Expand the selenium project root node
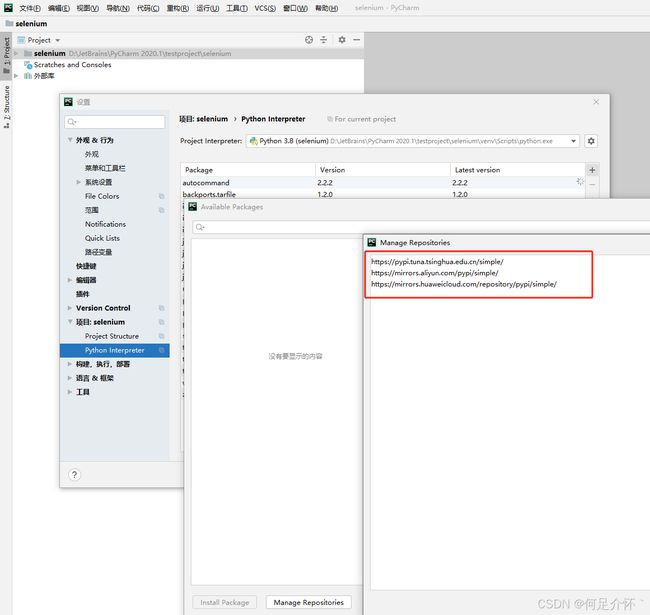Screen dimensions: 650x615 tap(16, 53)
